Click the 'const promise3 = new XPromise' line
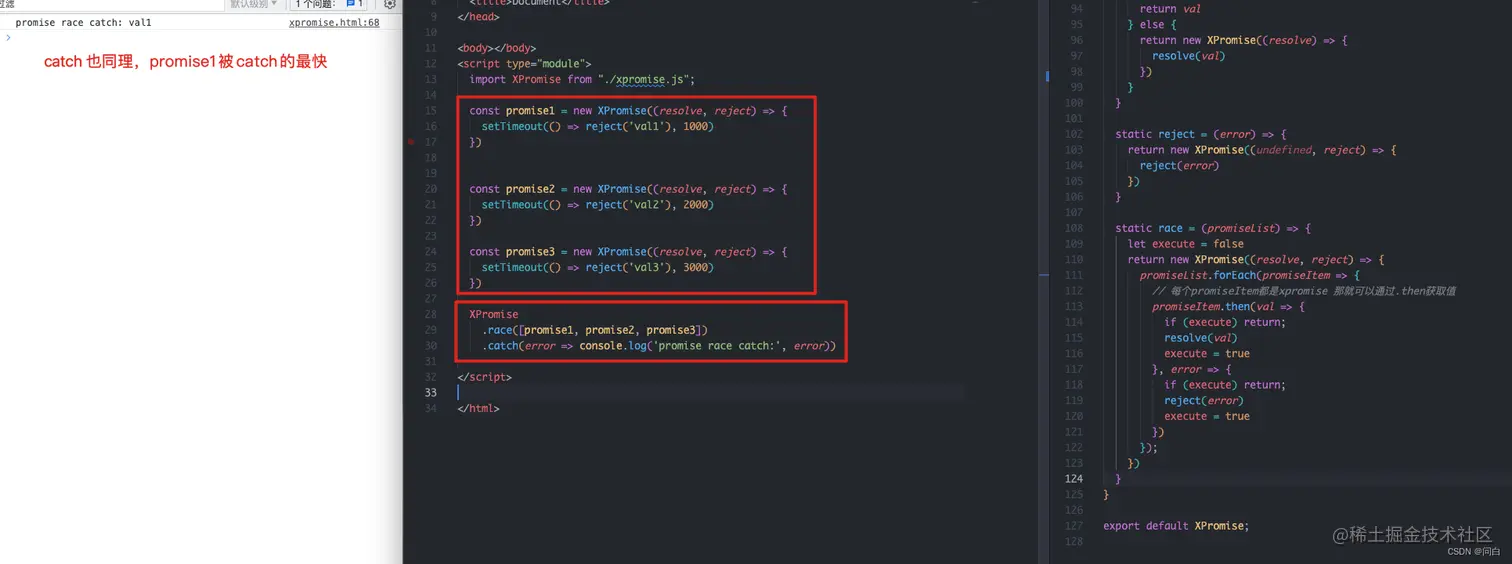This screenshot has height=564, width=1512. click(628, 252)
